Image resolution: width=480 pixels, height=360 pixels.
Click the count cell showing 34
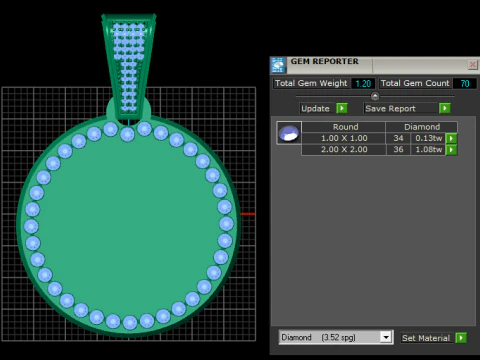click(398, 138)
